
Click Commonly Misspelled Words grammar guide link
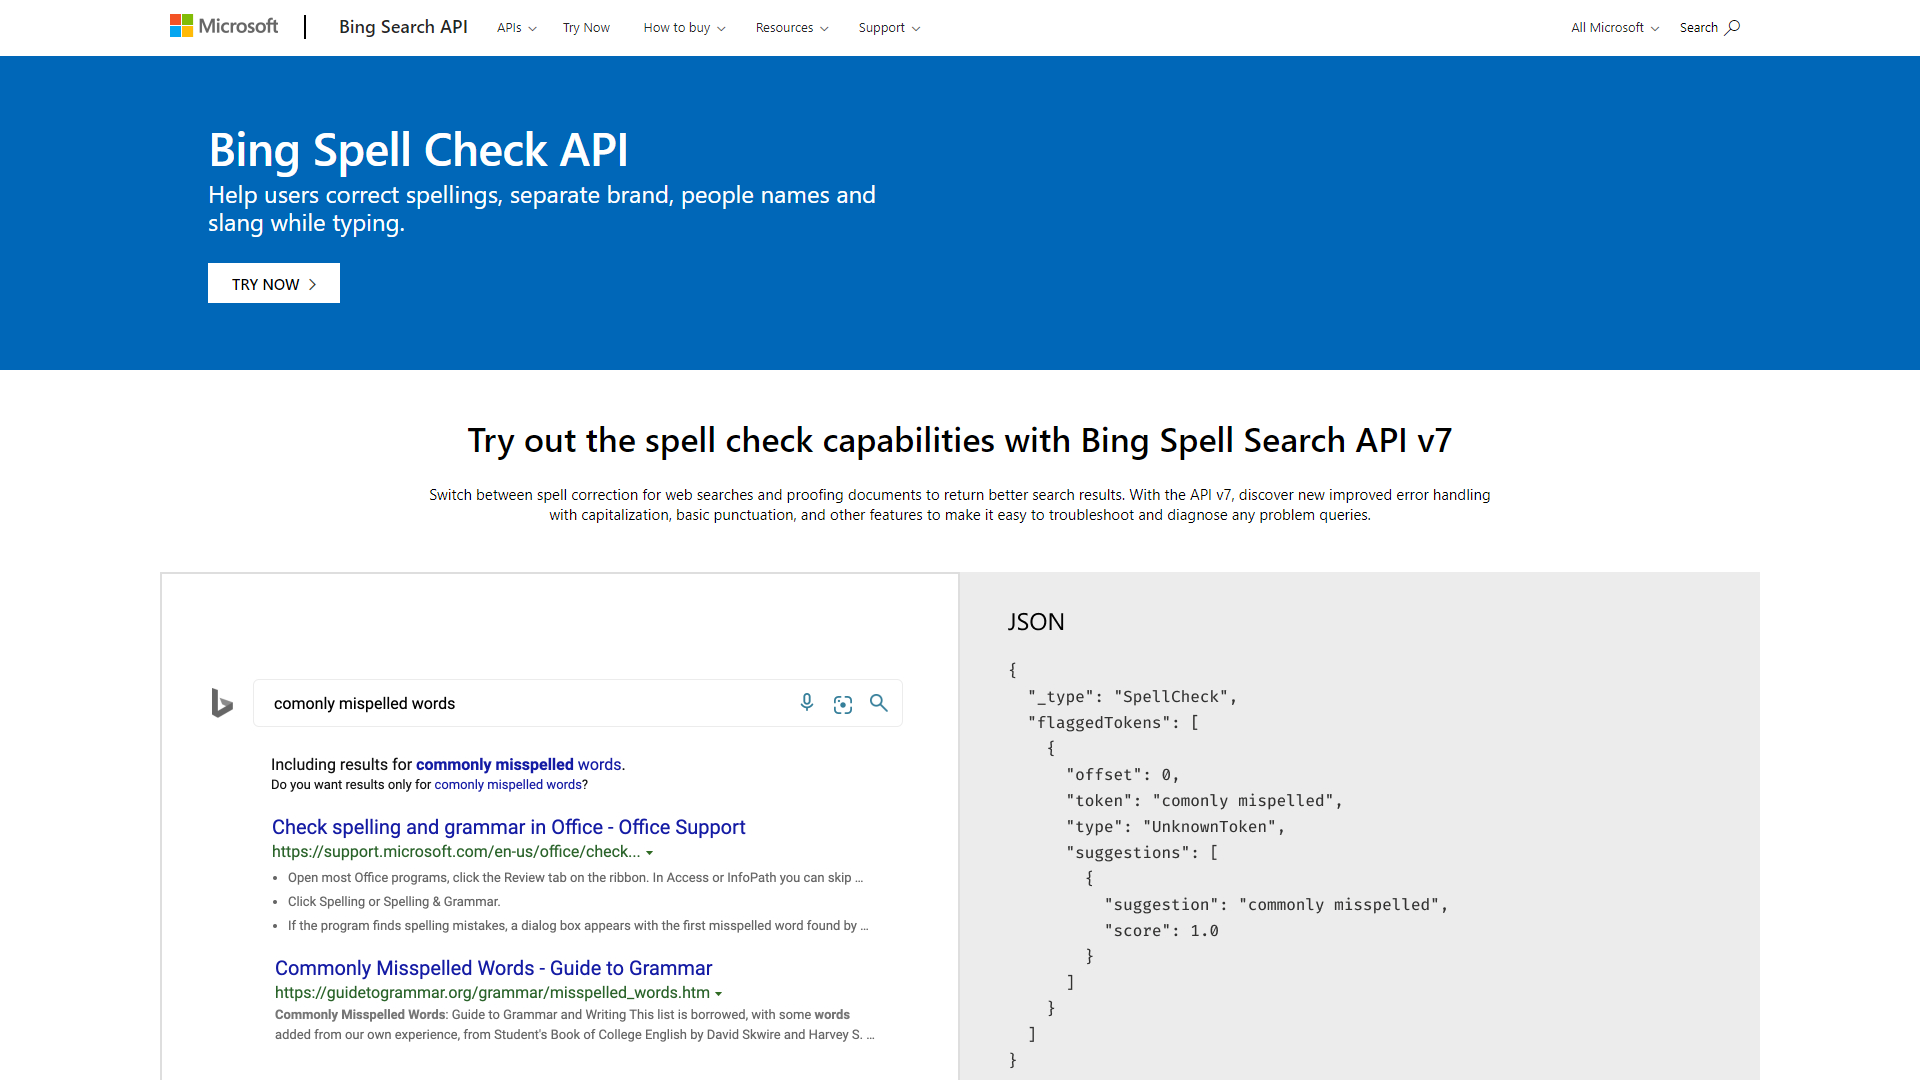point(492,968)
